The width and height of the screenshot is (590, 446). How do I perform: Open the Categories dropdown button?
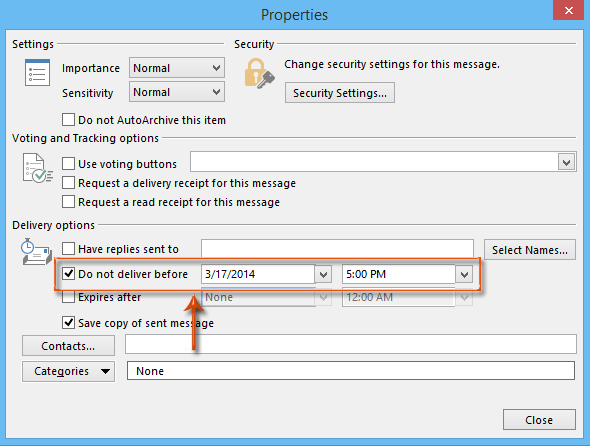click(68, 371)
